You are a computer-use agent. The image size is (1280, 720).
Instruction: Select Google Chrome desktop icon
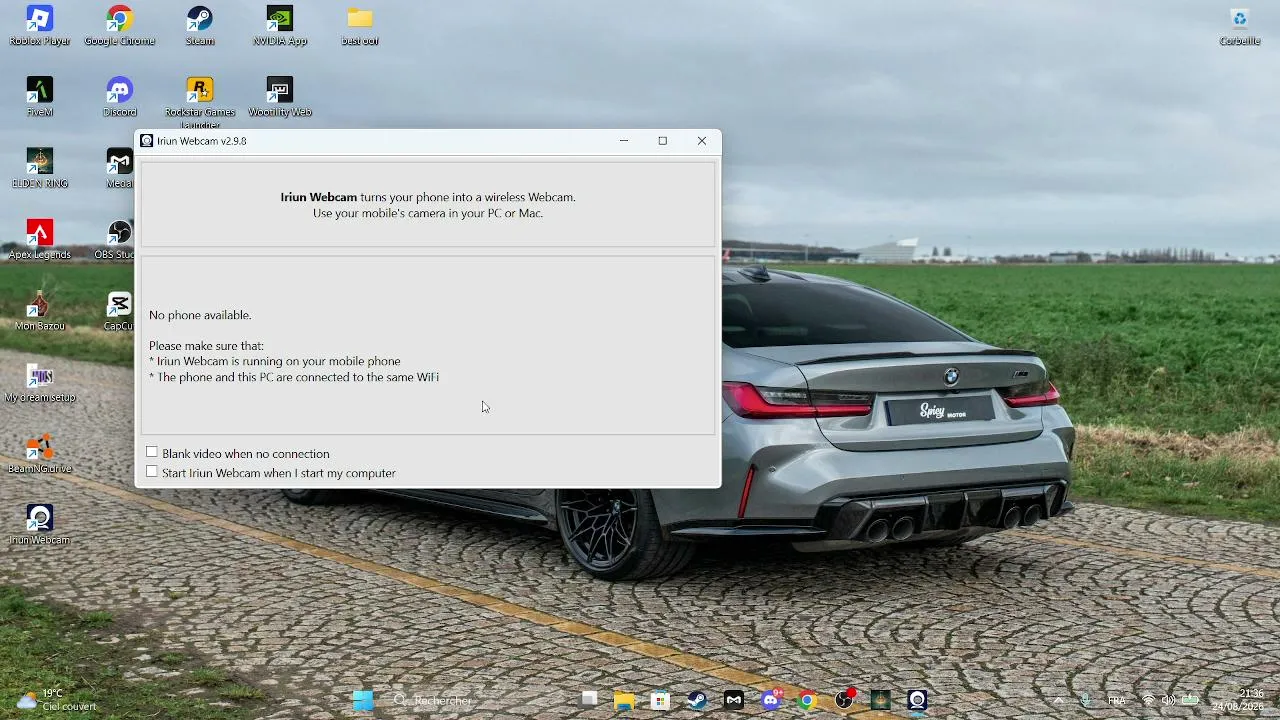click(x=120, y=26)
